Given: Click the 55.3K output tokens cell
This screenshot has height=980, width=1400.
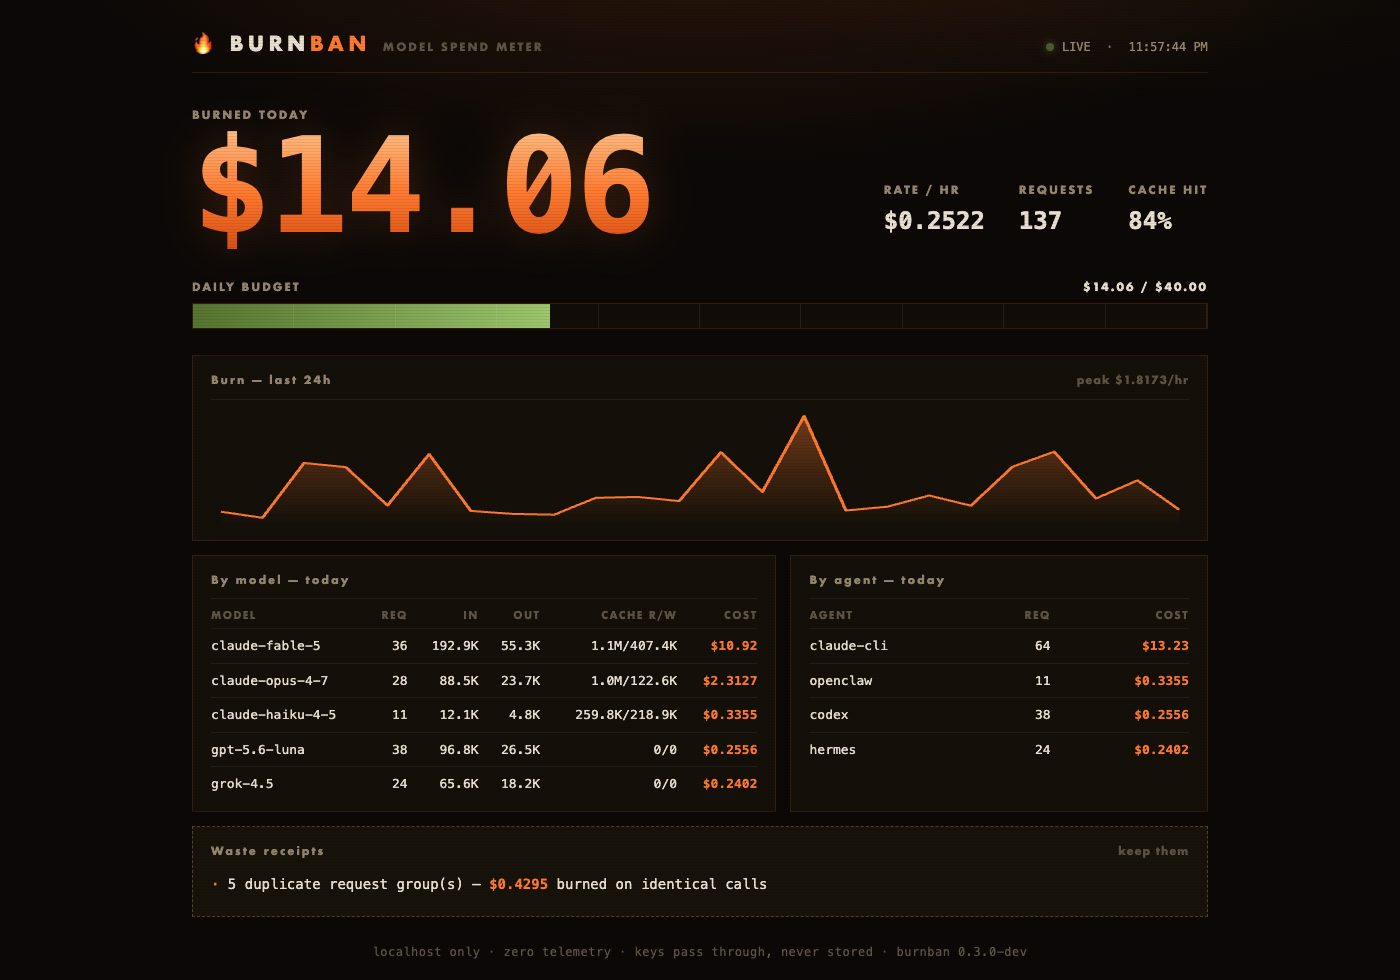Looking at the screenshot, I should (520, 646).
